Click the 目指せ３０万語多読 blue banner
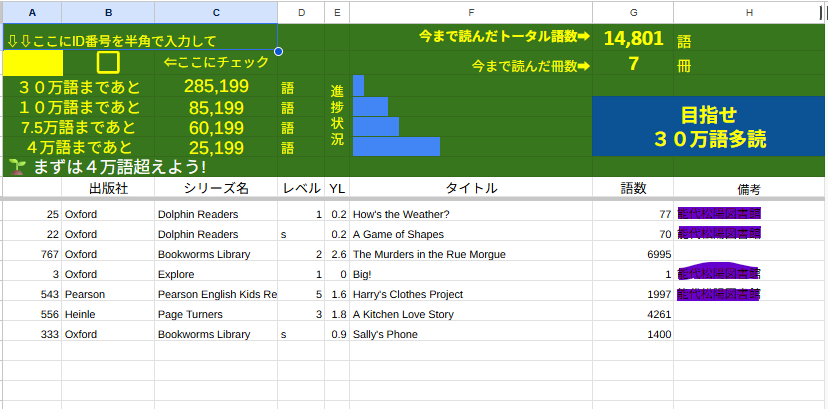 pos(709,126)
